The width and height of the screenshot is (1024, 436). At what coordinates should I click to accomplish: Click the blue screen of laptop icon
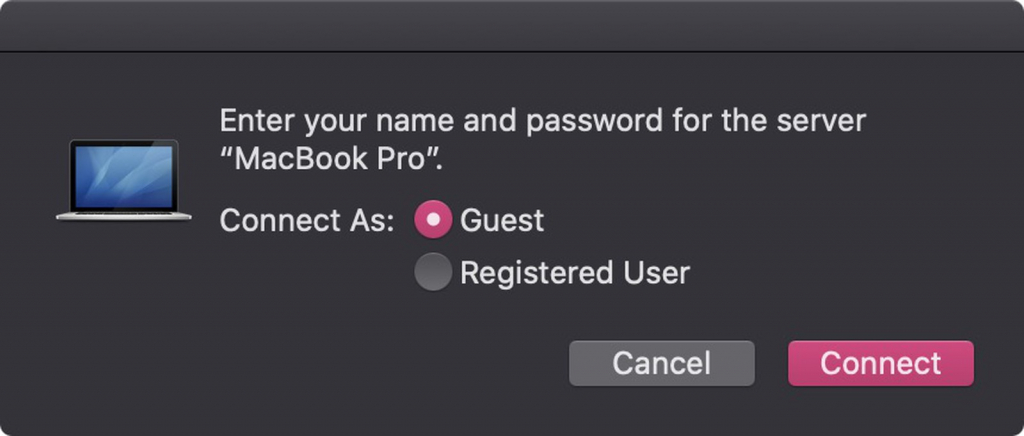124,176
